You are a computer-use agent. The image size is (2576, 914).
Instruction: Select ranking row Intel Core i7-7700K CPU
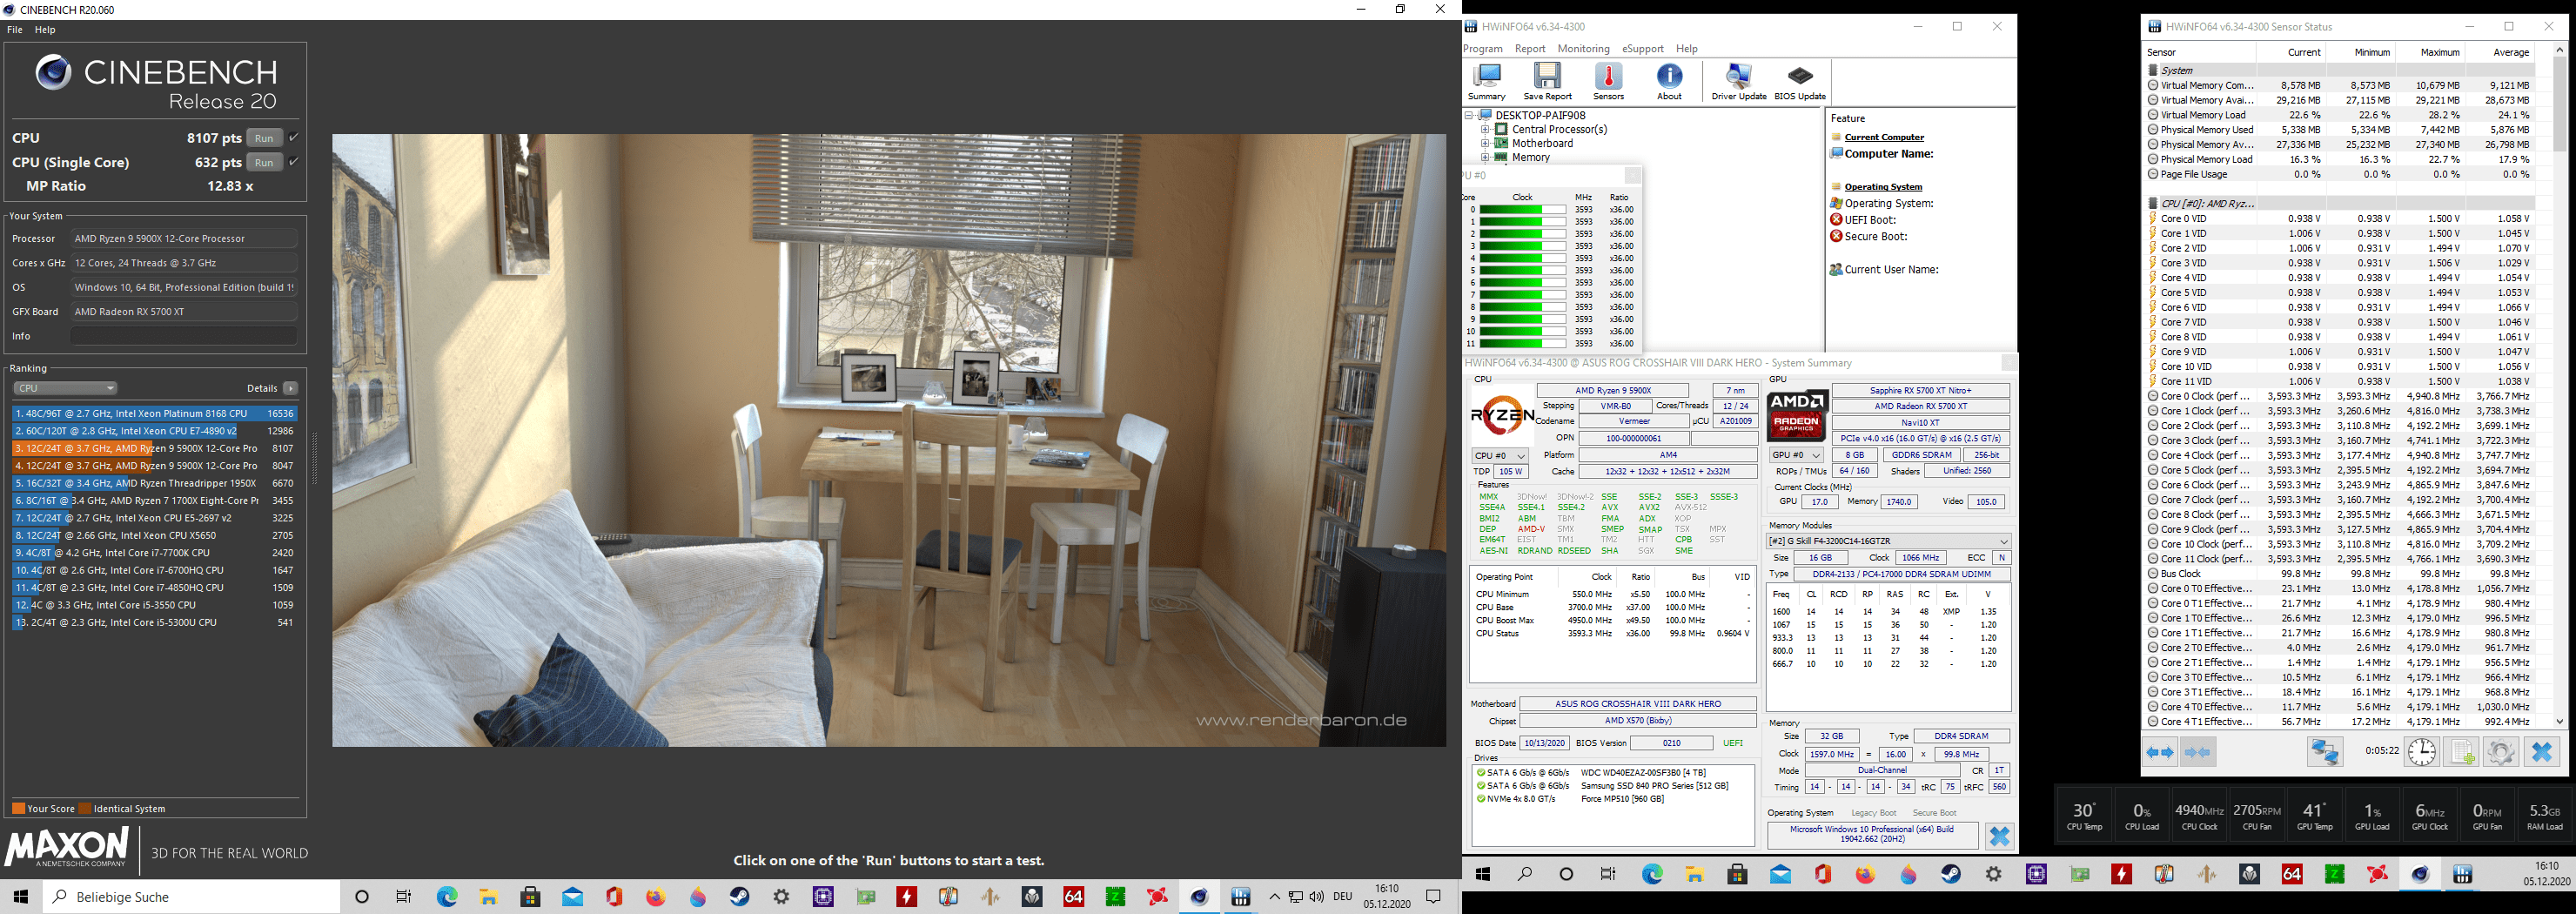click(154, 552)
